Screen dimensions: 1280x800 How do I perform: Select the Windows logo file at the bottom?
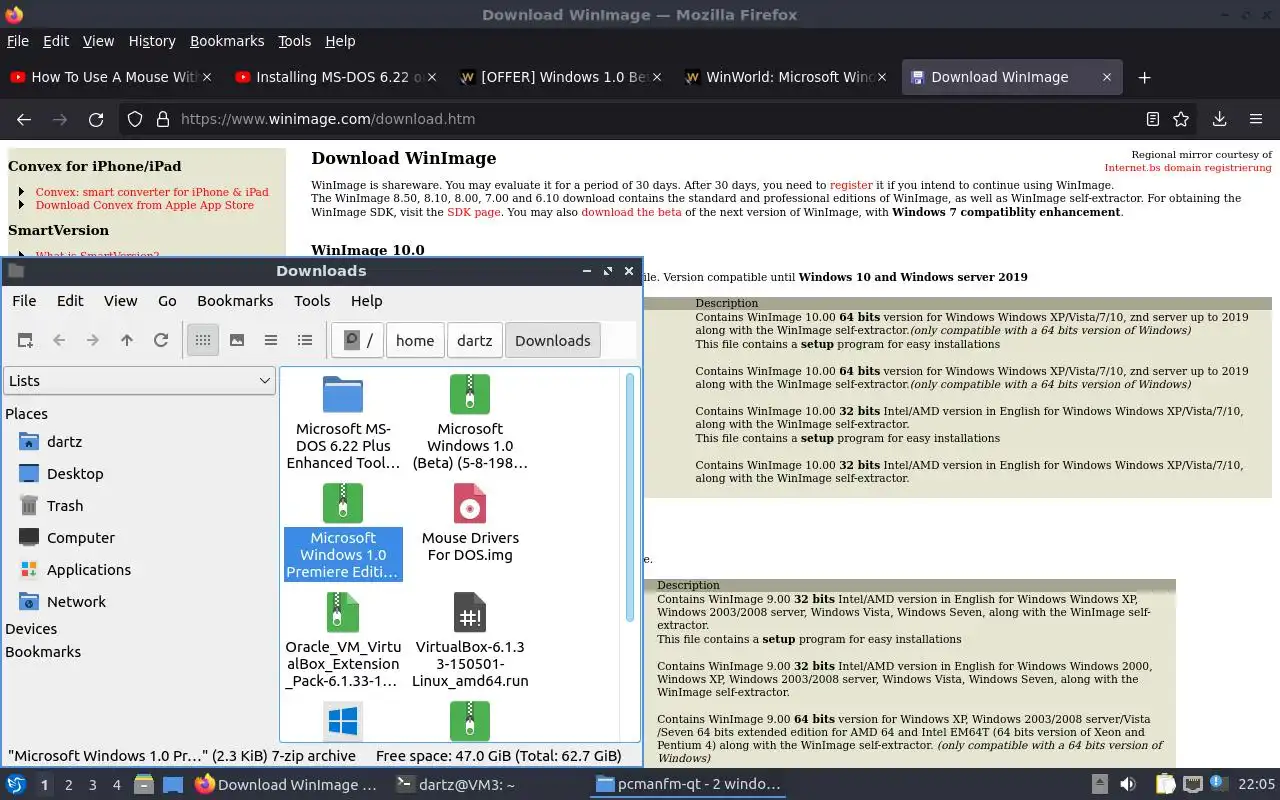[x=343, y=721]
